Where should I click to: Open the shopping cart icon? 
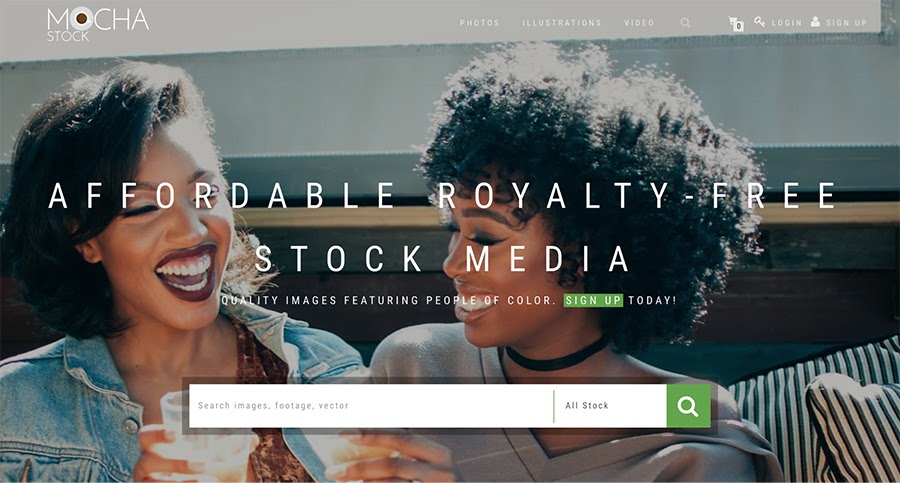coord(734,22)
